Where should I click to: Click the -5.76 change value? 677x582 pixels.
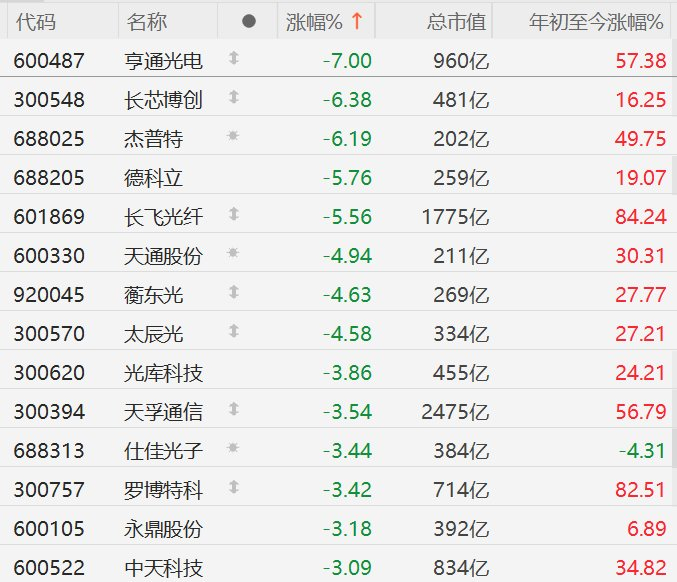(348, 178)
